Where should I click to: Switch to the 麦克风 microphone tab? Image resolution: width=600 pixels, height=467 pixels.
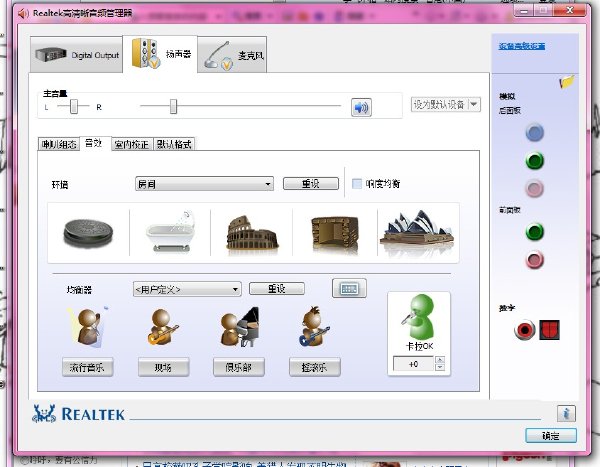click(x=233, y=55)
